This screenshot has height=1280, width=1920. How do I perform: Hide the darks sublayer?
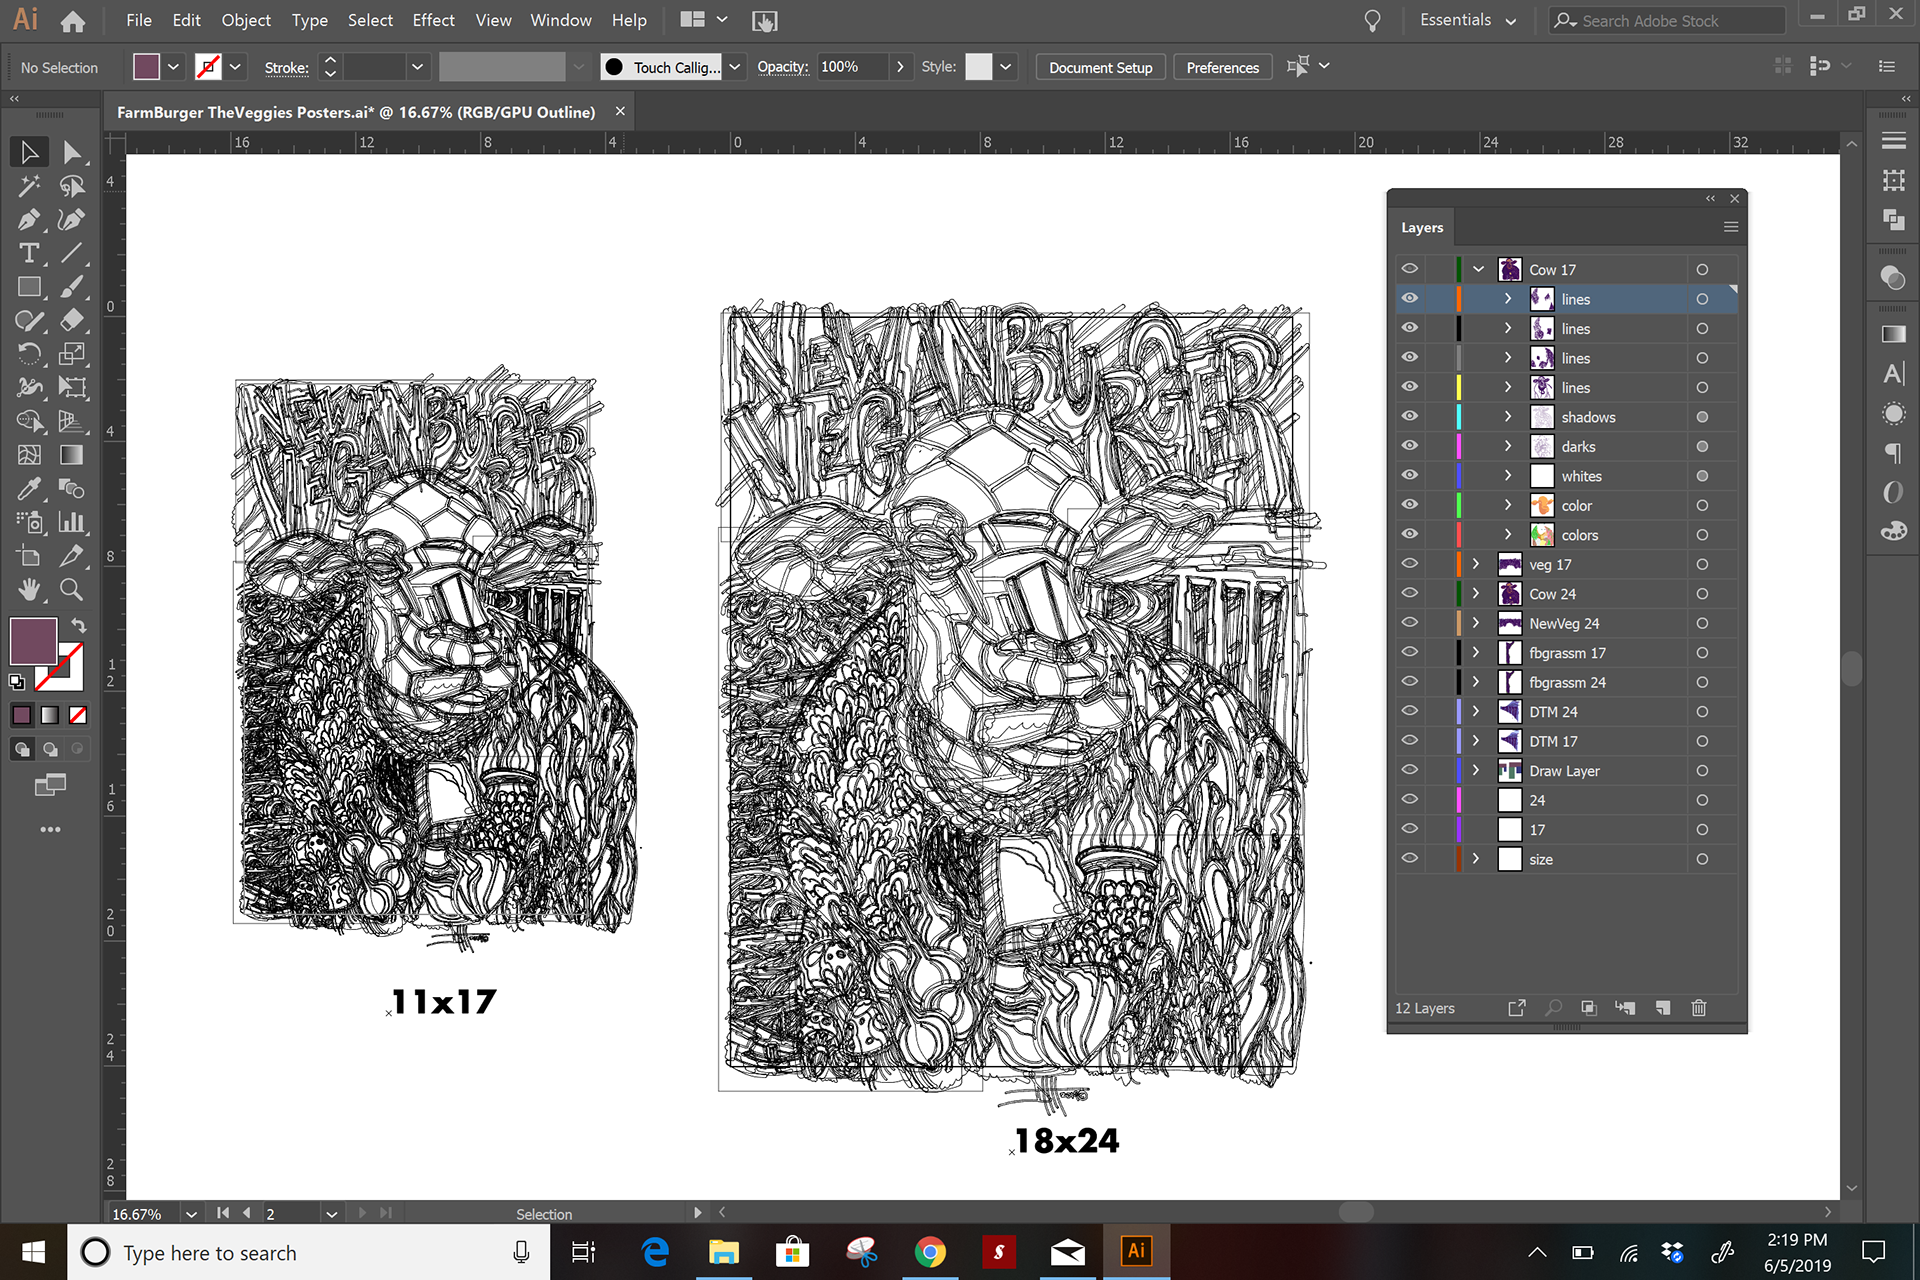click(1409, 446)
